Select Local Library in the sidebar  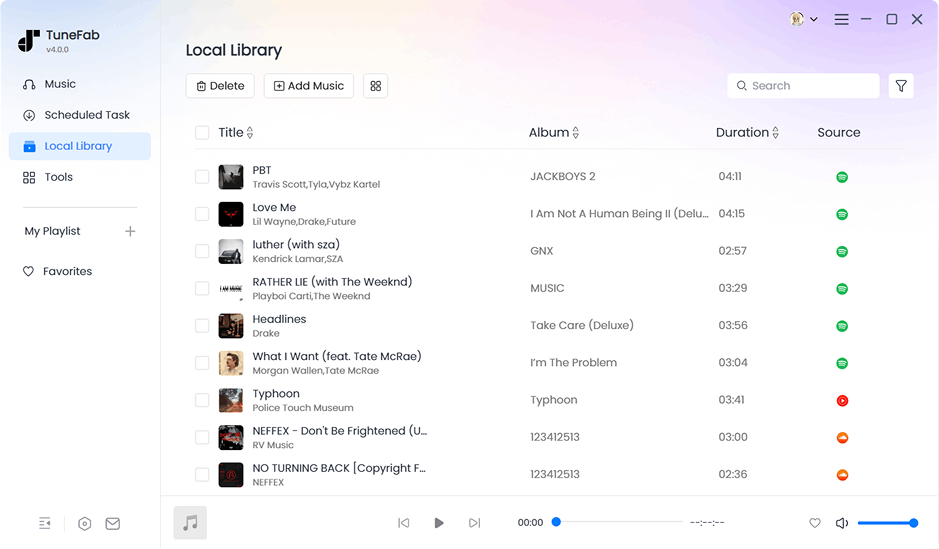(80, 146)
